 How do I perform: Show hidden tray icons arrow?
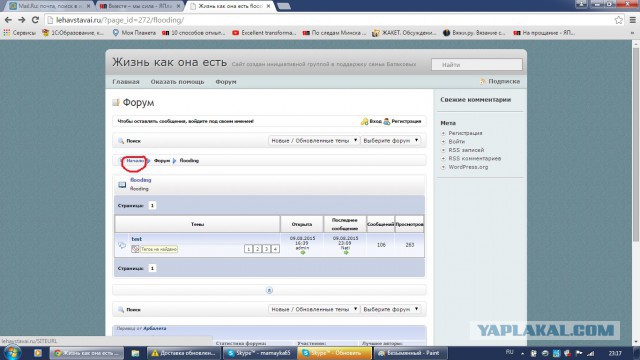pos(522,353)
